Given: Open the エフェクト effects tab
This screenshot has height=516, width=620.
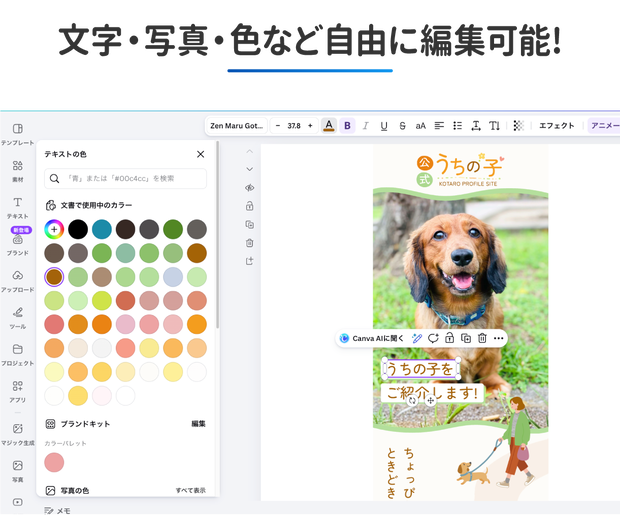Looking at the screenshot, I should click(x=556, y=126).
